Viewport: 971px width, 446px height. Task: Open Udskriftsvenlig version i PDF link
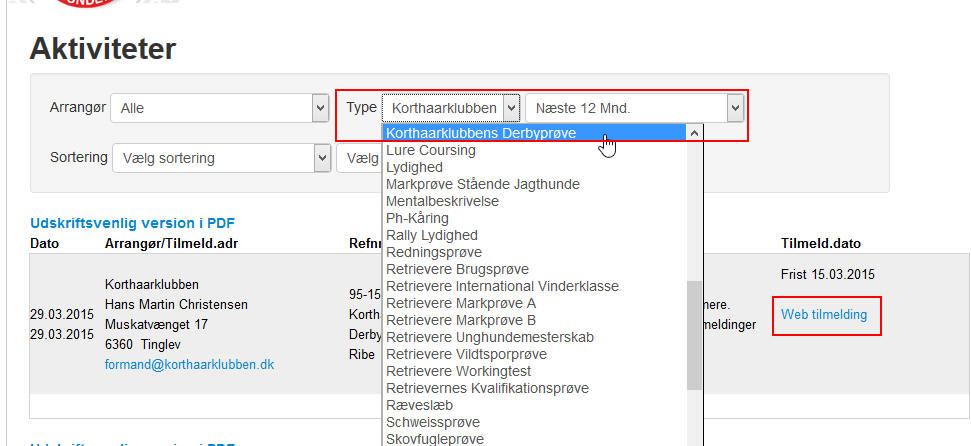pos(133,223)
